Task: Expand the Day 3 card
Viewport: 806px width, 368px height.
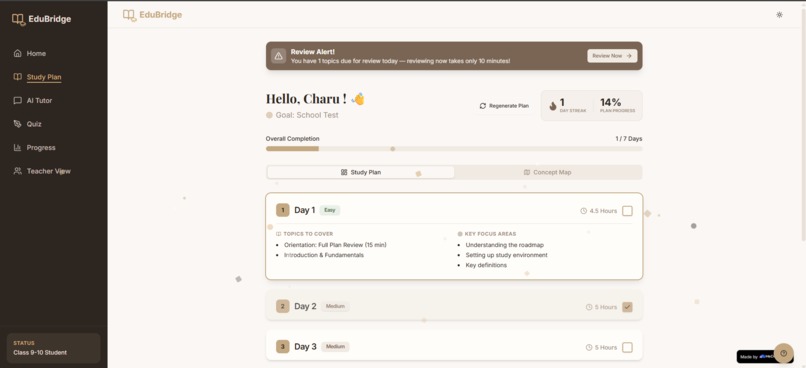Action: (454, 346)
